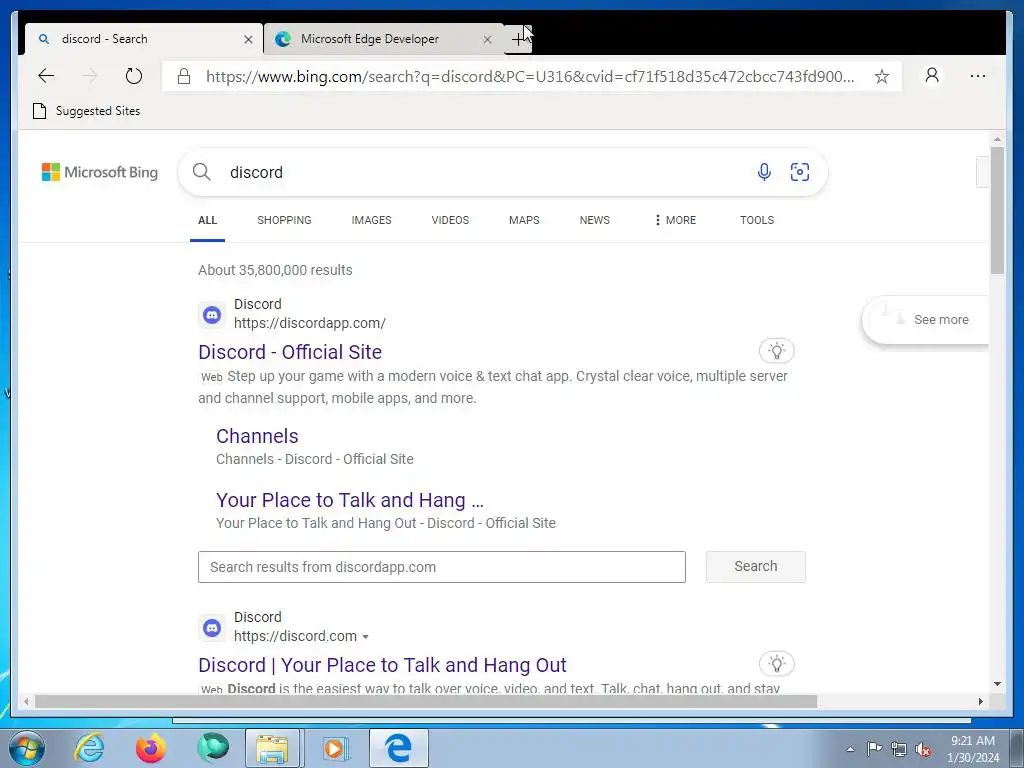This screenshot has height=768, width=1024.
Task: Open the green globe taskbar app
Action: coord(213,748)
